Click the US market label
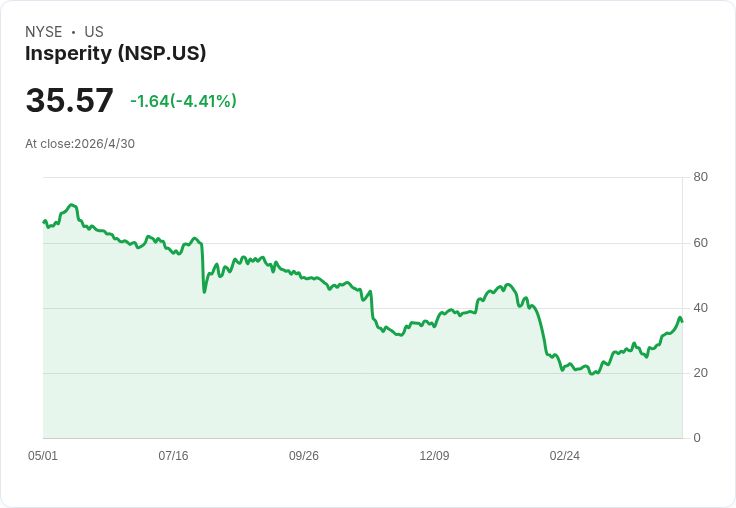 (x=94, y=32)
